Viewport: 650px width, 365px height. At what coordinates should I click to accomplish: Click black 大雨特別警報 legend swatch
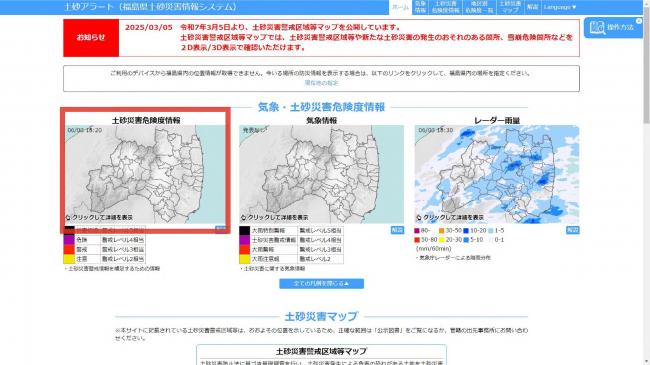[245, 230]
